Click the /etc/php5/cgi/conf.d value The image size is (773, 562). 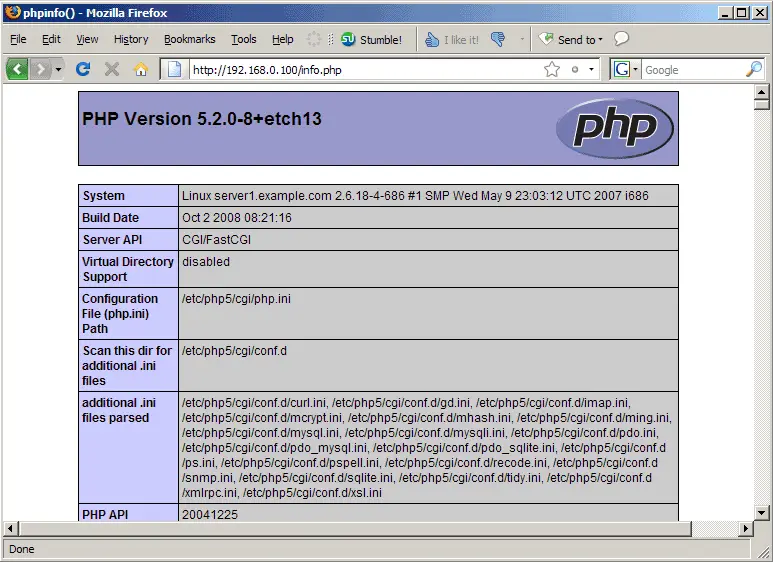tap(234, 351)
